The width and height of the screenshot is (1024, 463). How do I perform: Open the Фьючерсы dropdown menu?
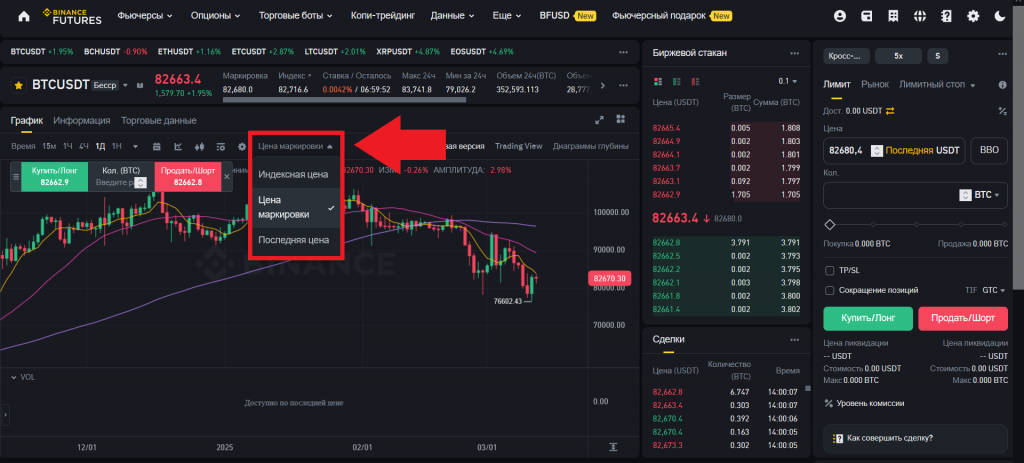[x=145, y=16]
